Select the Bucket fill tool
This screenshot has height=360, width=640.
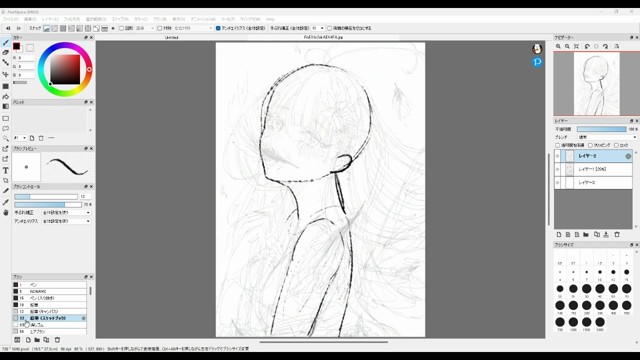click(6, 96)
